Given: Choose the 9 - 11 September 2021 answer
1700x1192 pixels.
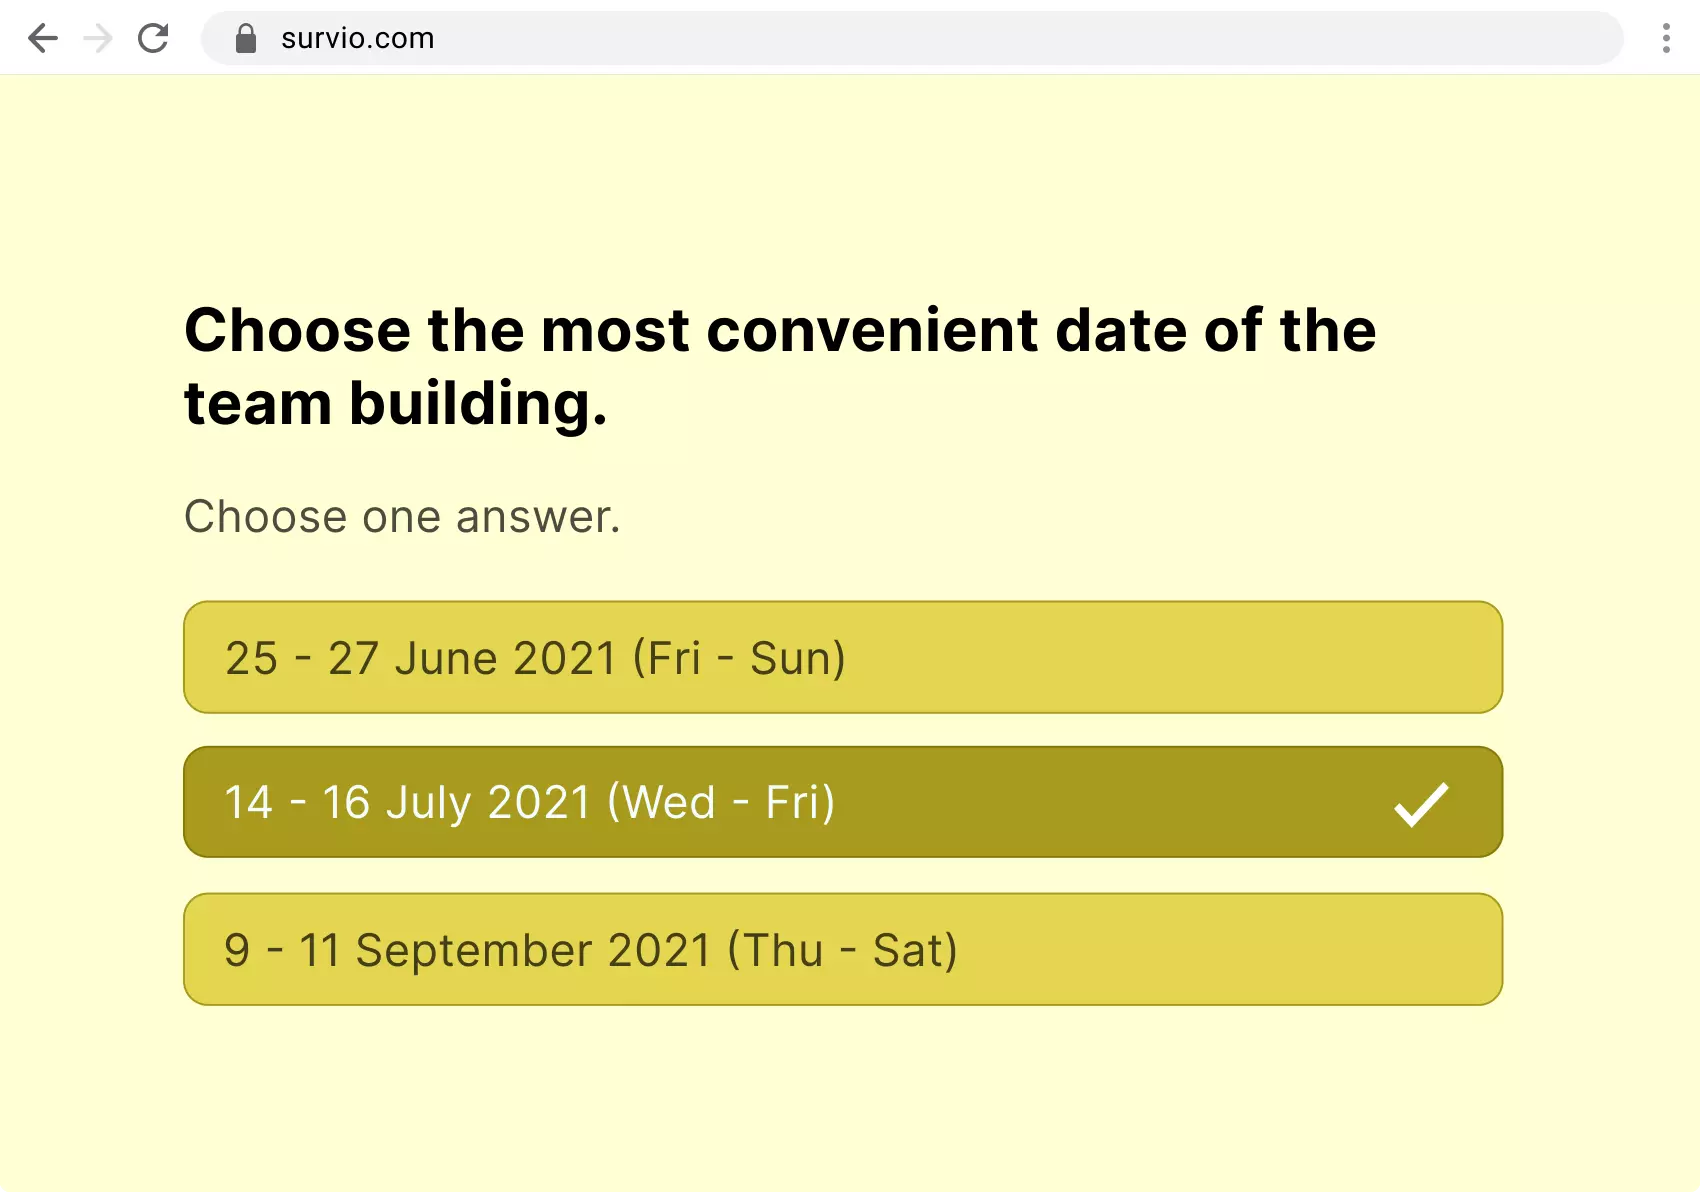Looking at the screenshot, I should pos(843,949).
